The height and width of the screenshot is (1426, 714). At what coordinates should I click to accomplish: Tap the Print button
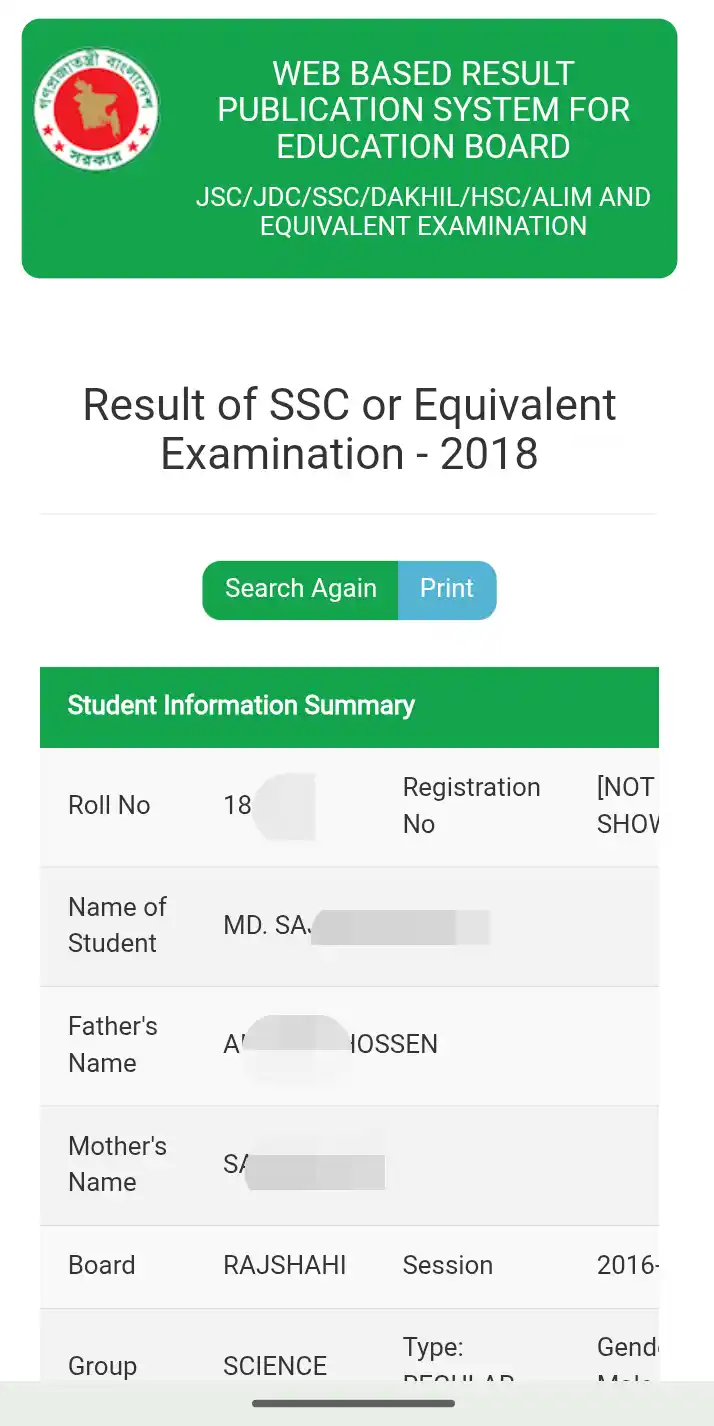point(447,589)
